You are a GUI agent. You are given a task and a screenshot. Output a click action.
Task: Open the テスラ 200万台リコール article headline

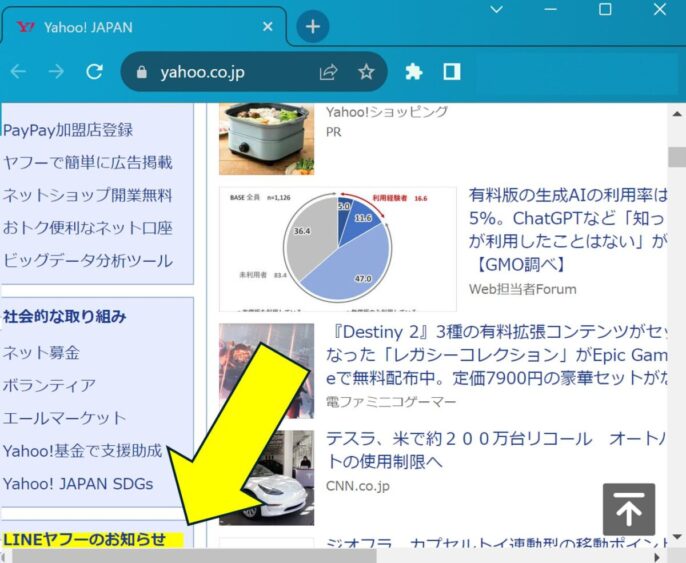(x=496, y=450)
